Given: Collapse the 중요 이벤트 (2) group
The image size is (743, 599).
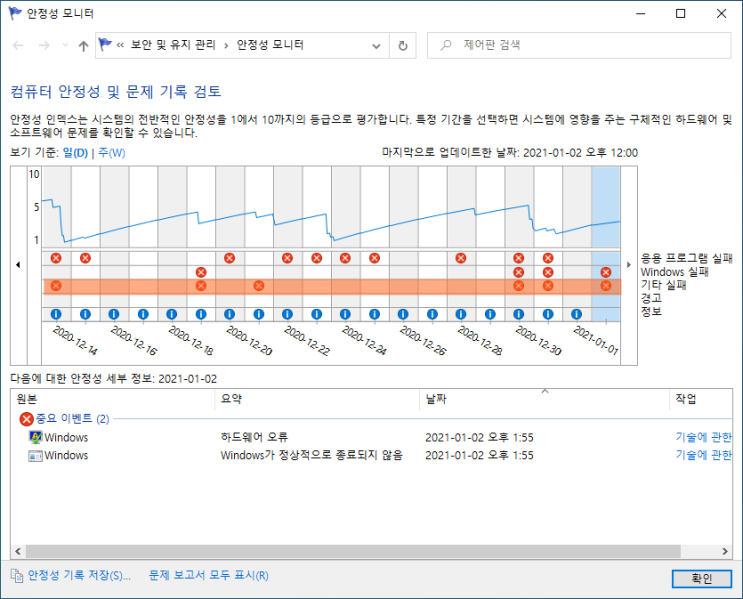Looking at the screenshot, I should coord(63,418).
